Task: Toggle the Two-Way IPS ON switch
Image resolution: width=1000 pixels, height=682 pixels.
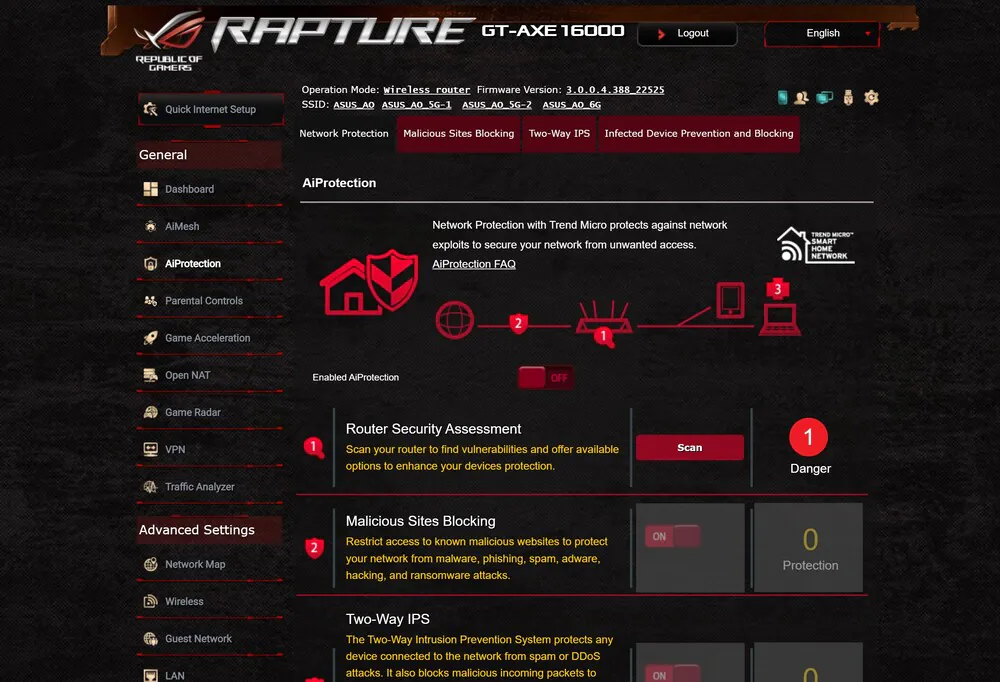Action: pos(672,673)
